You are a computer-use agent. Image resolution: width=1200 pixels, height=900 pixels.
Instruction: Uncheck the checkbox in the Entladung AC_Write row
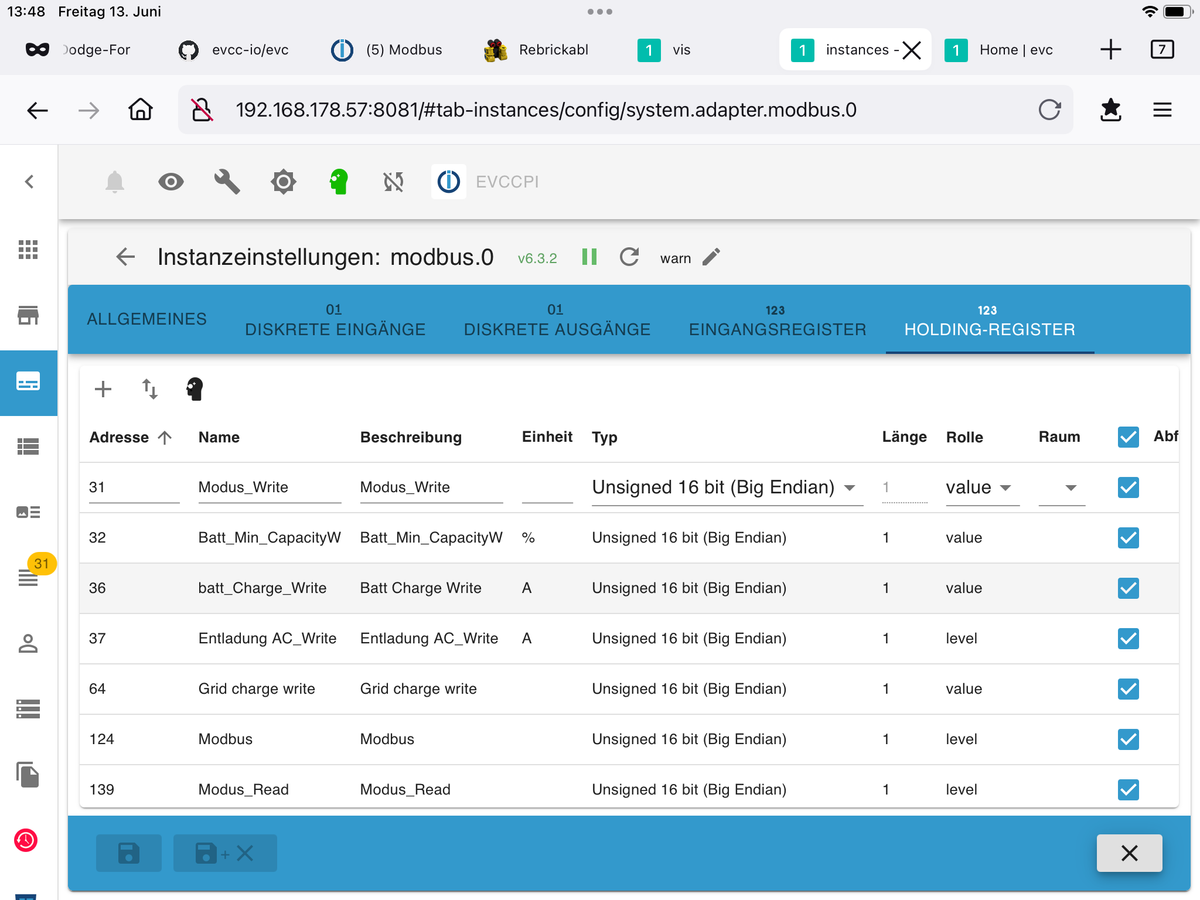coord(1128,638)
